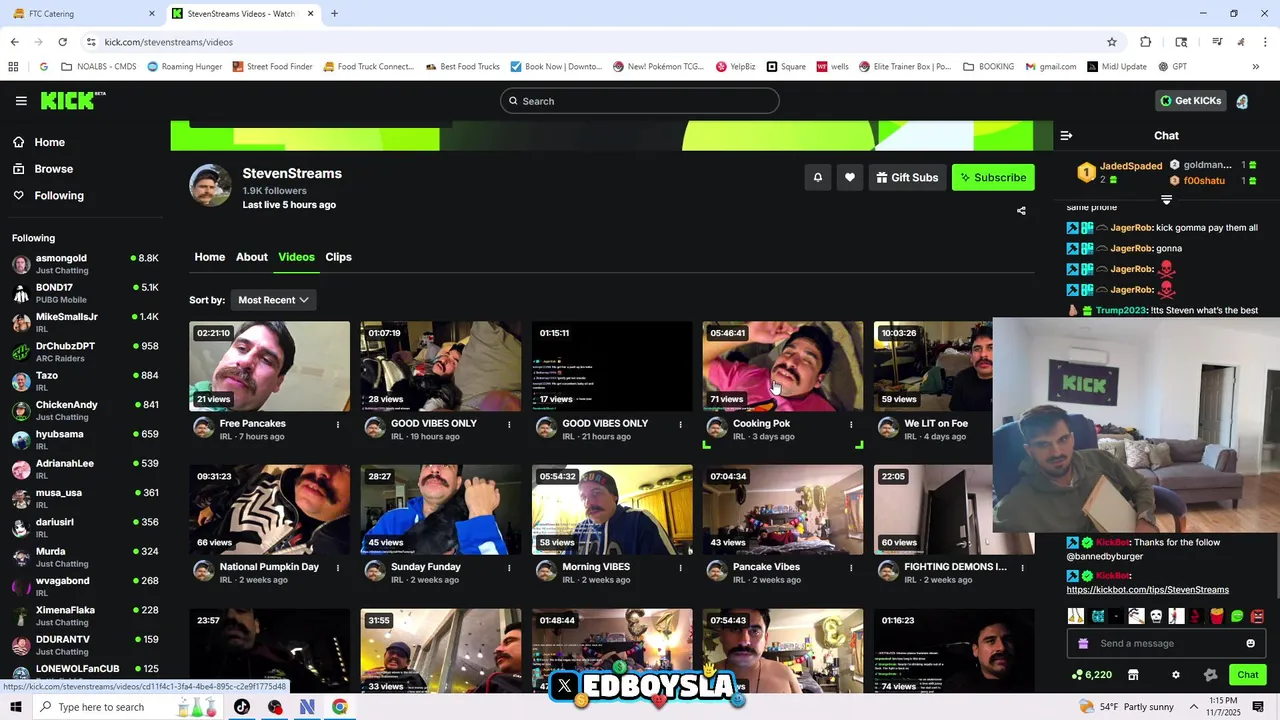Open a new browser tab

click(x=334, y=14)
